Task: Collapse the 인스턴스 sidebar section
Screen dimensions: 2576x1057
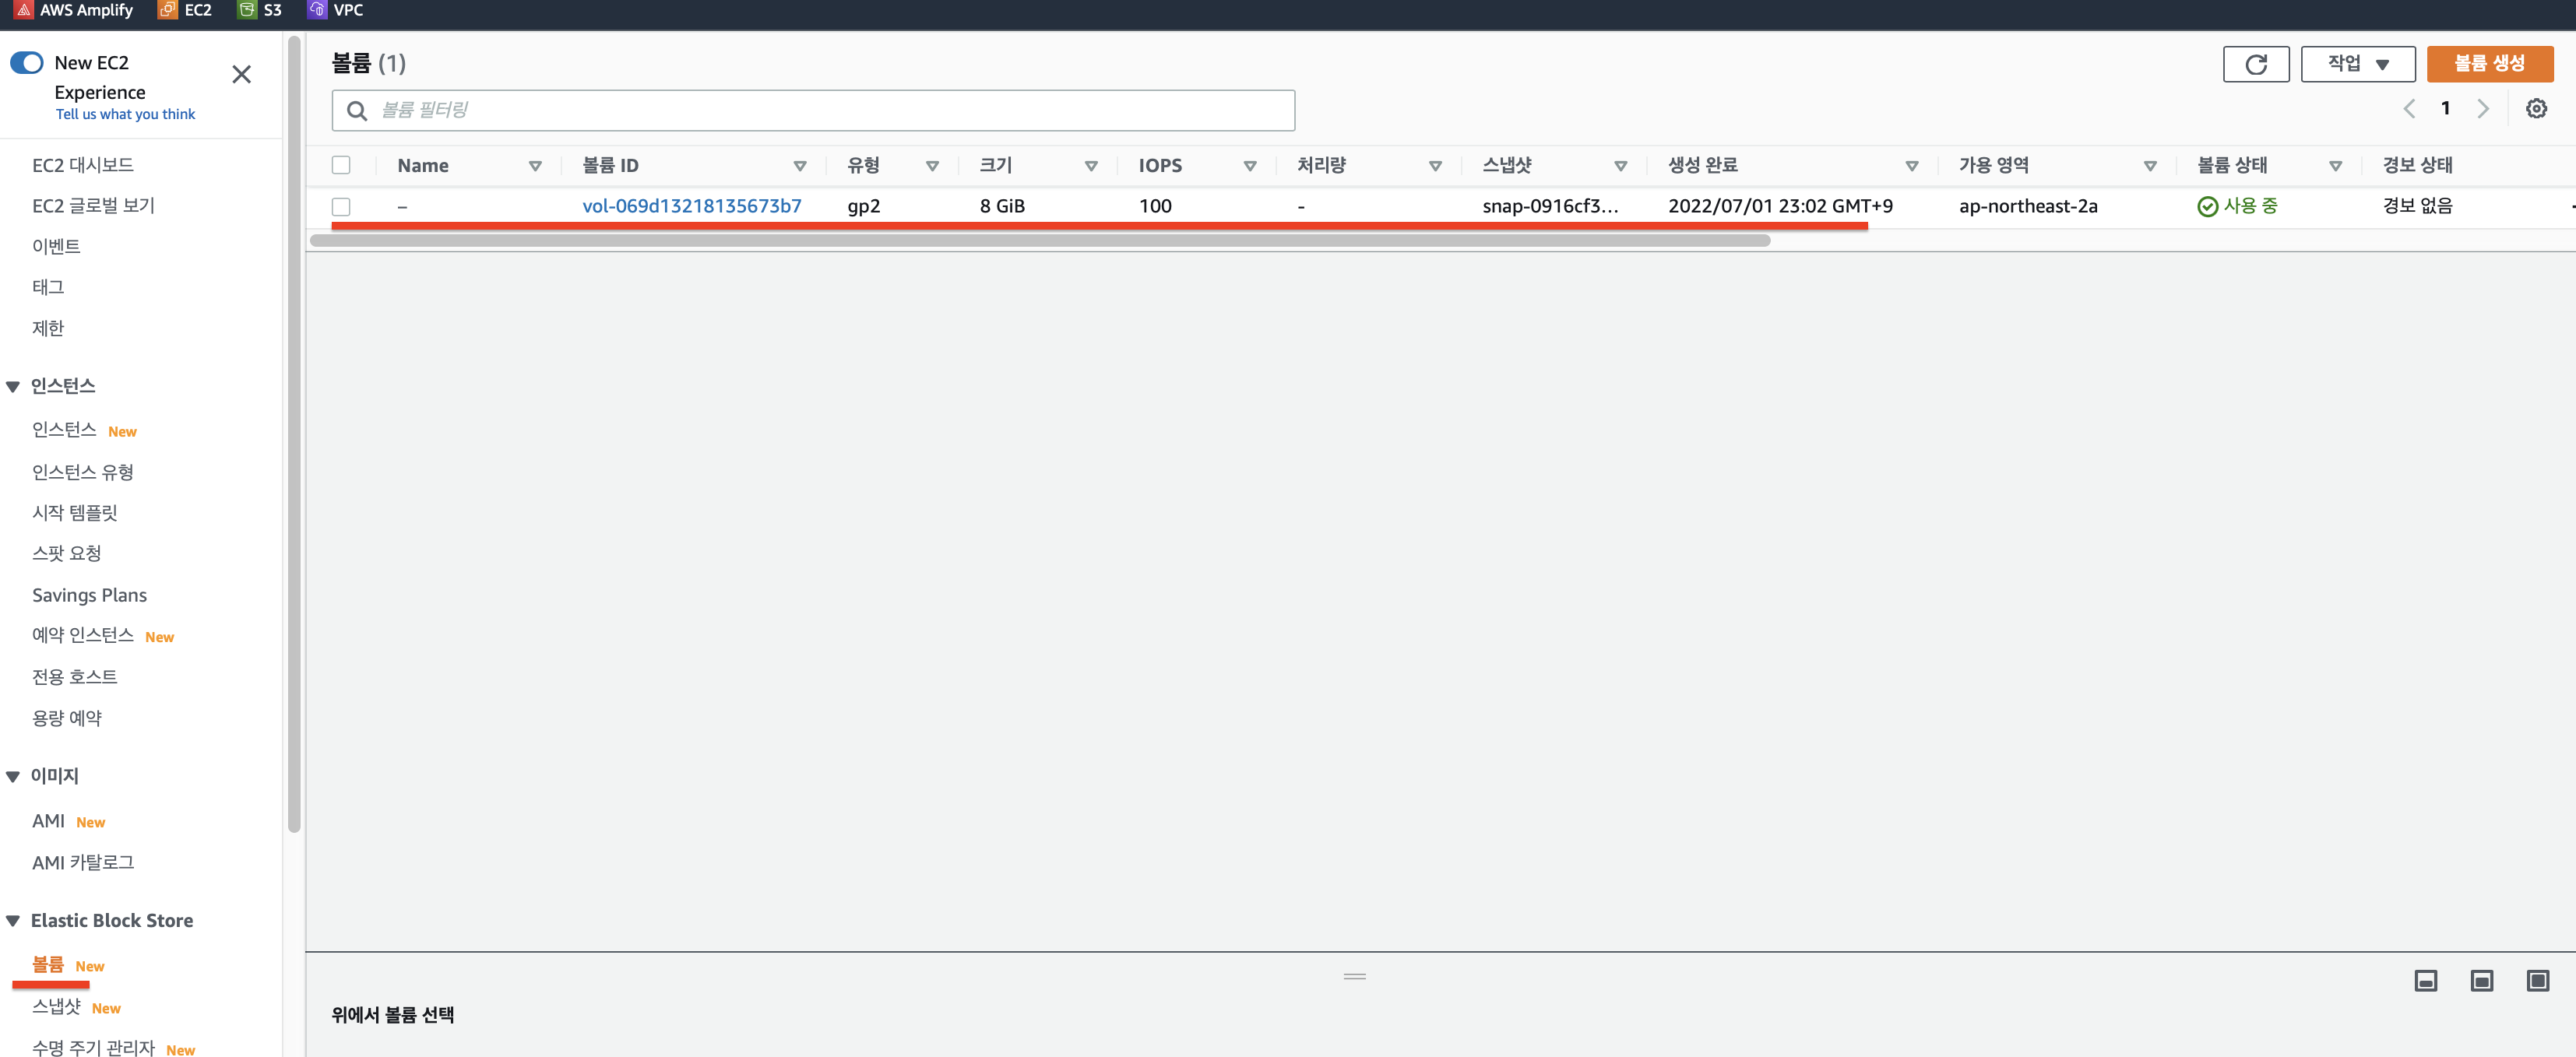Action: pyautogui.click(x=13, y=387)
